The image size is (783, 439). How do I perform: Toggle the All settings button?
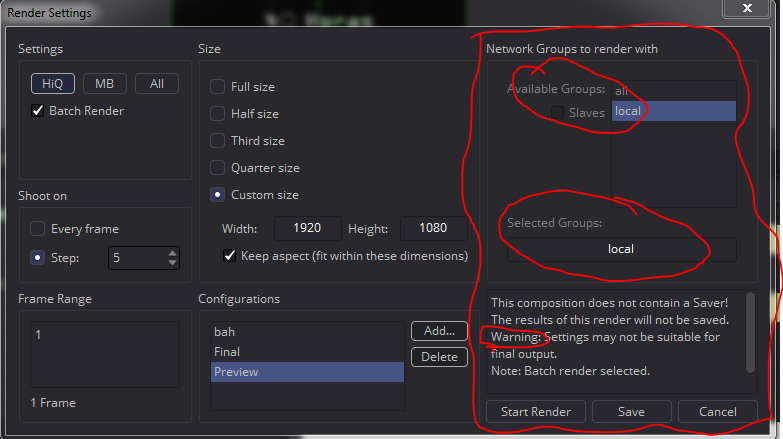157,83
